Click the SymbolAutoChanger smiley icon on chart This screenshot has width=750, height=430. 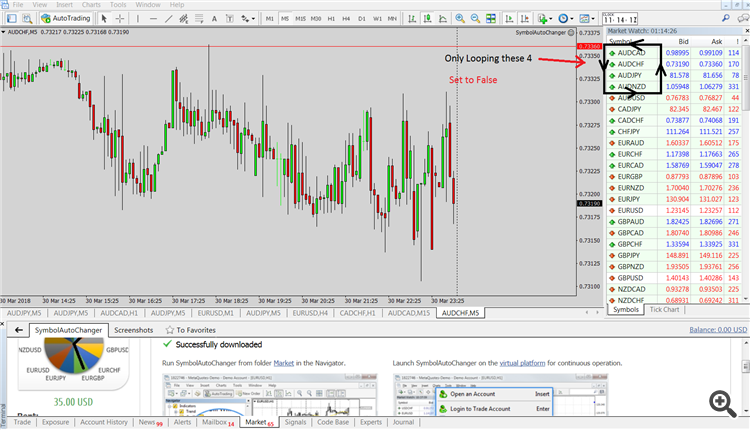(571, 33)
